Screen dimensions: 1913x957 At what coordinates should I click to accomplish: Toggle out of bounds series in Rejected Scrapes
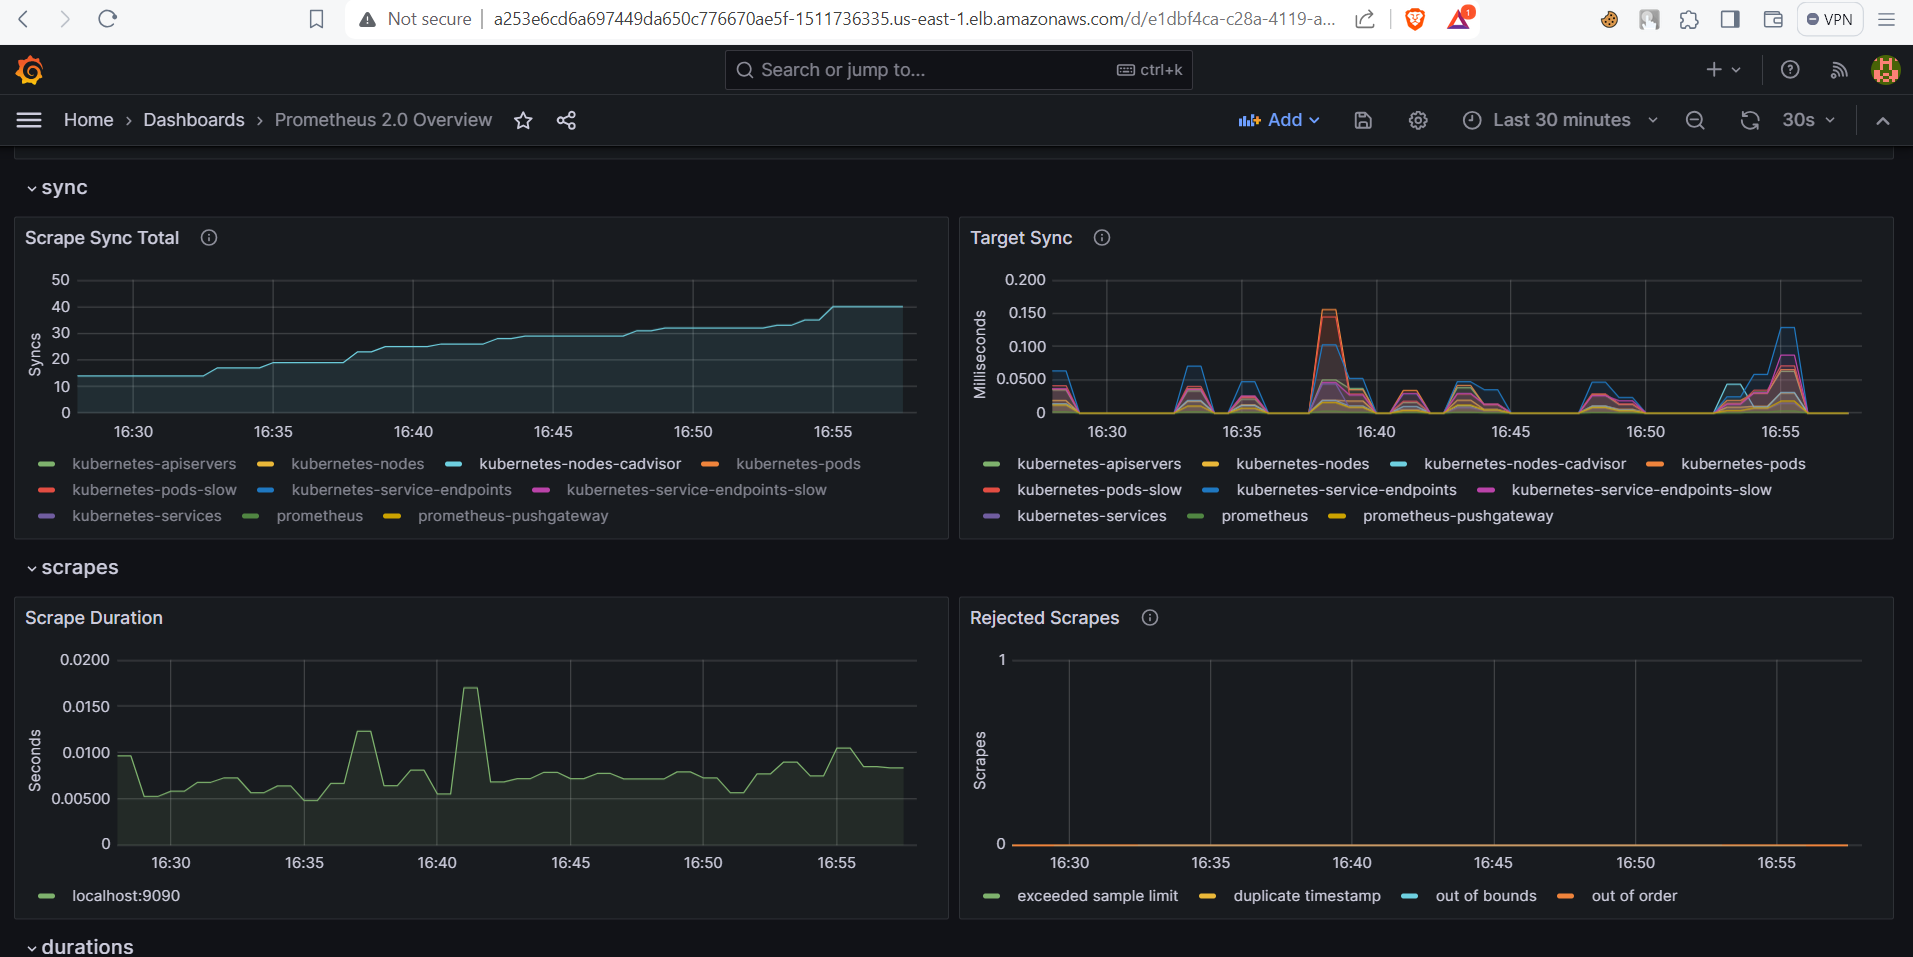coord(1486,896)
